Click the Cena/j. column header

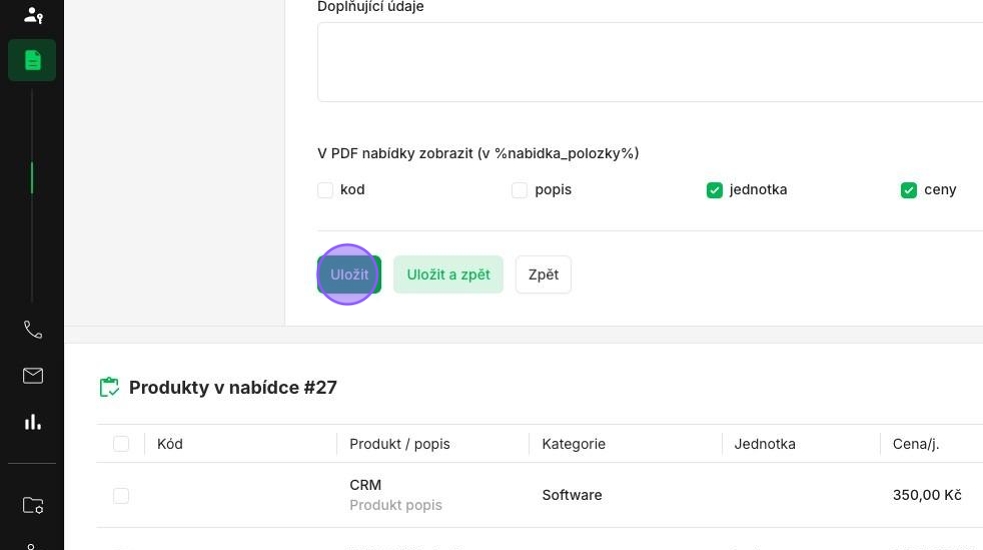coord(916,444)
